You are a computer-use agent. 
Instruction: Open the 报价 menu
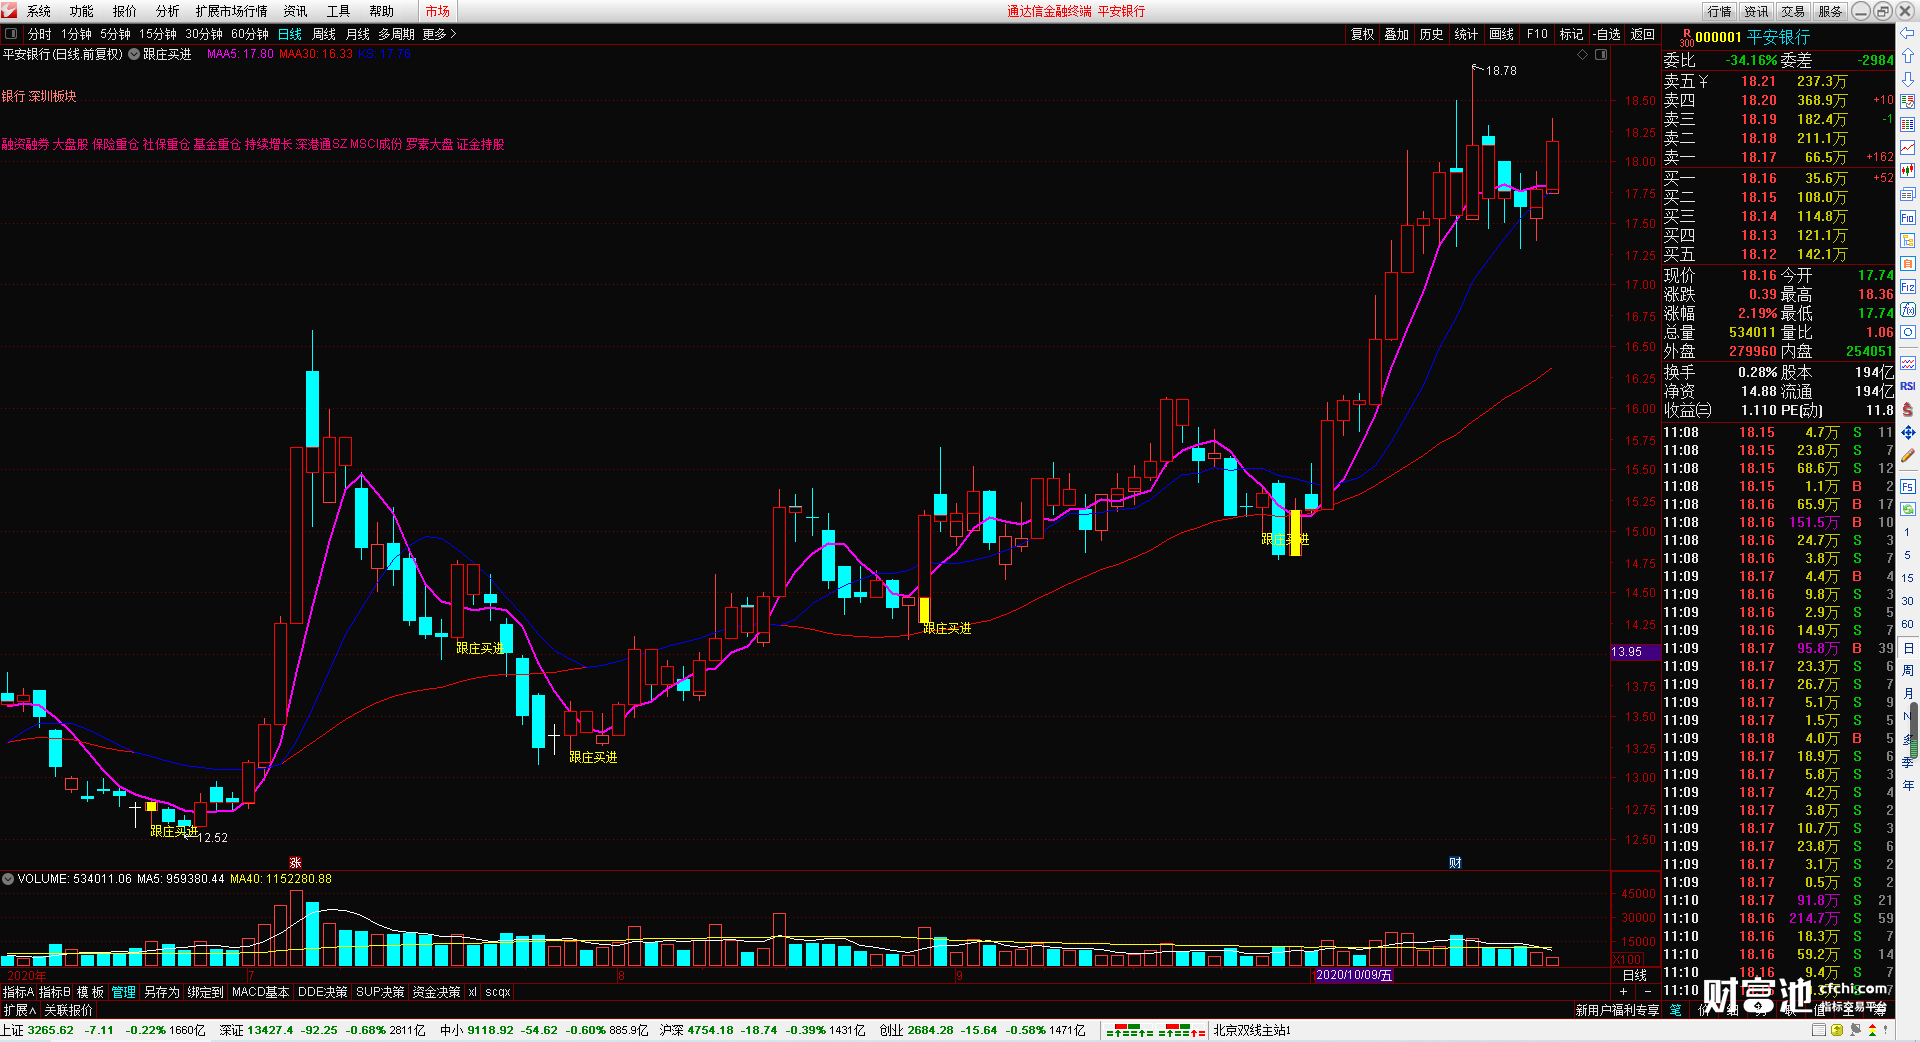pos(125,11)
